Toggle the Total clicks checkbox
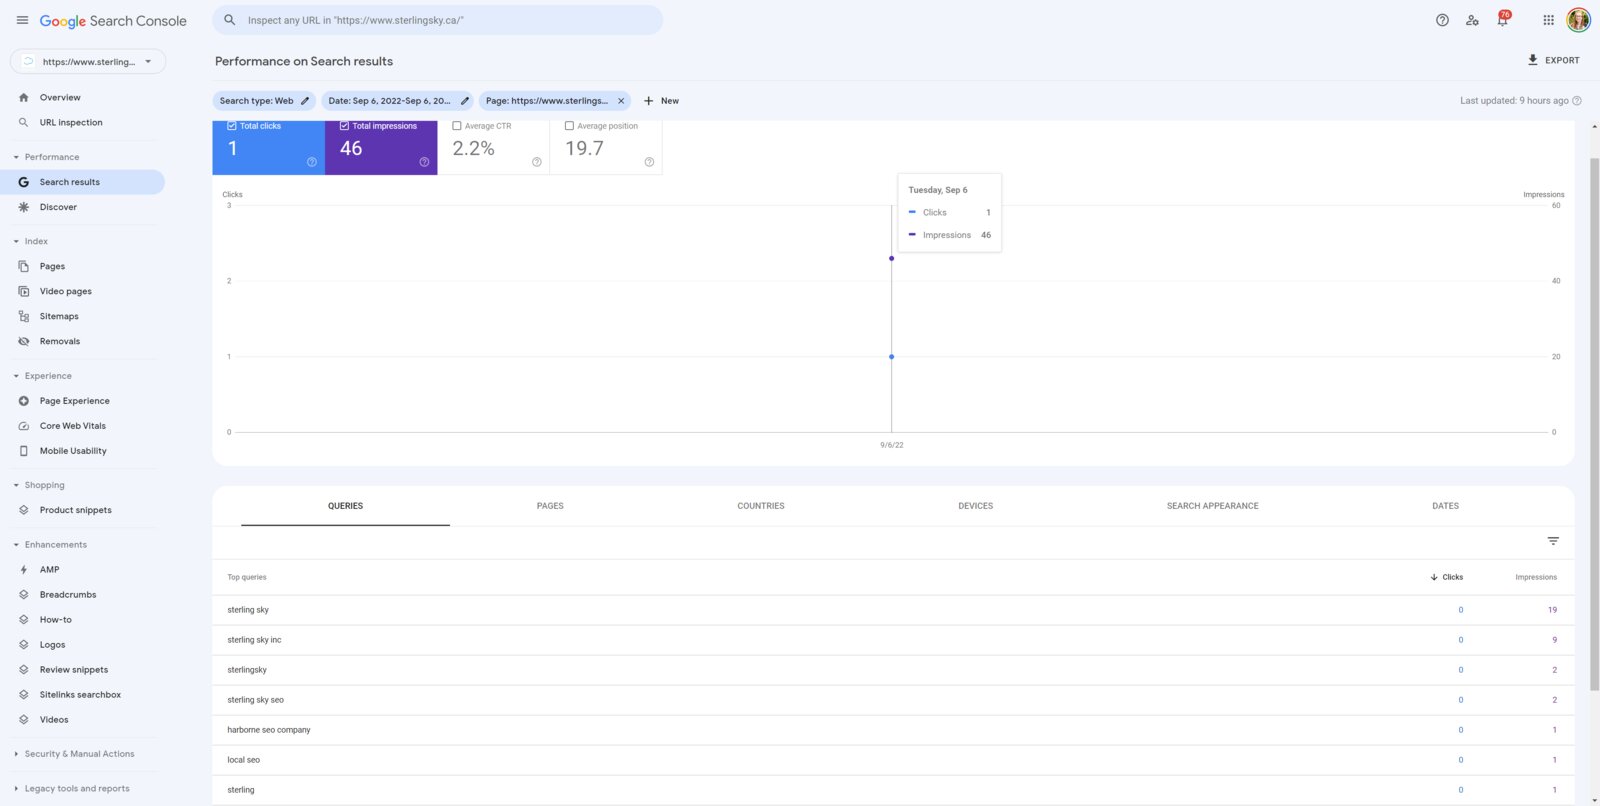Screen dimensions: 1600x806 [232, 126]
